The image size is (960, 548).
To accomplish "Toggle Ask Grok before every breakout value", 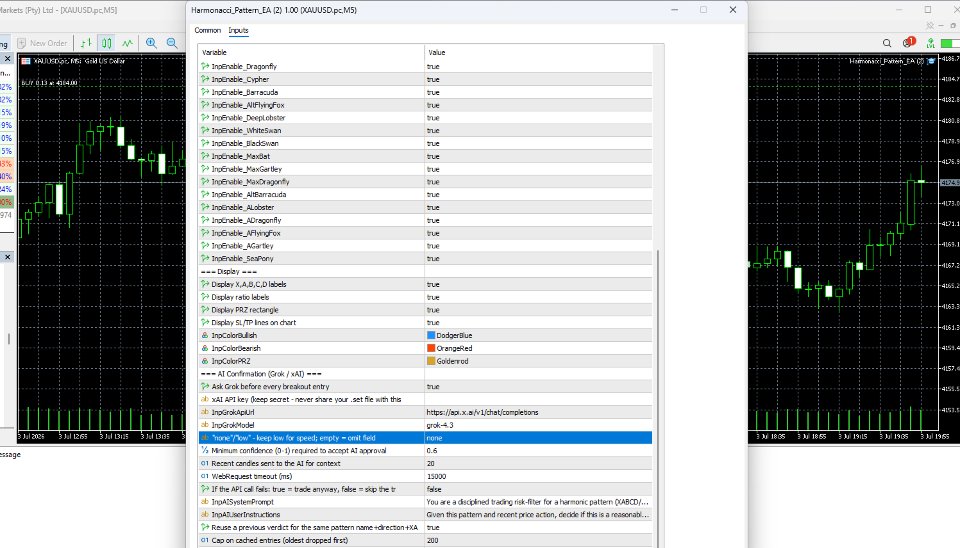I will point(538,386).
